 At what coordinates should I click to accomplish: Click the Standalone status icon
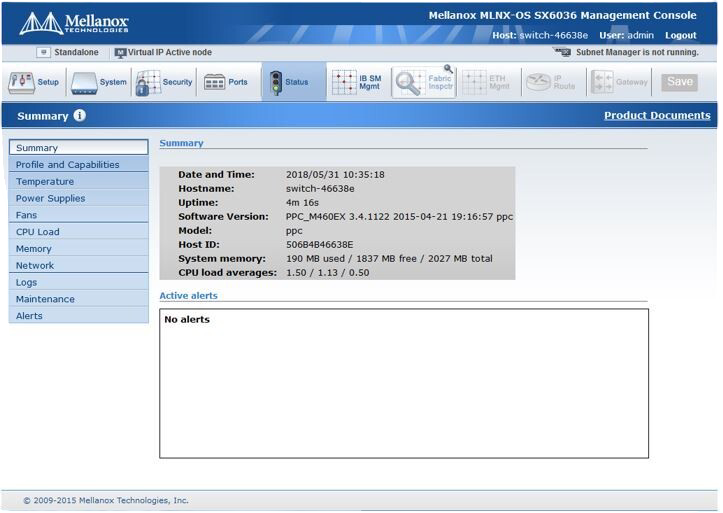[43, 53]
